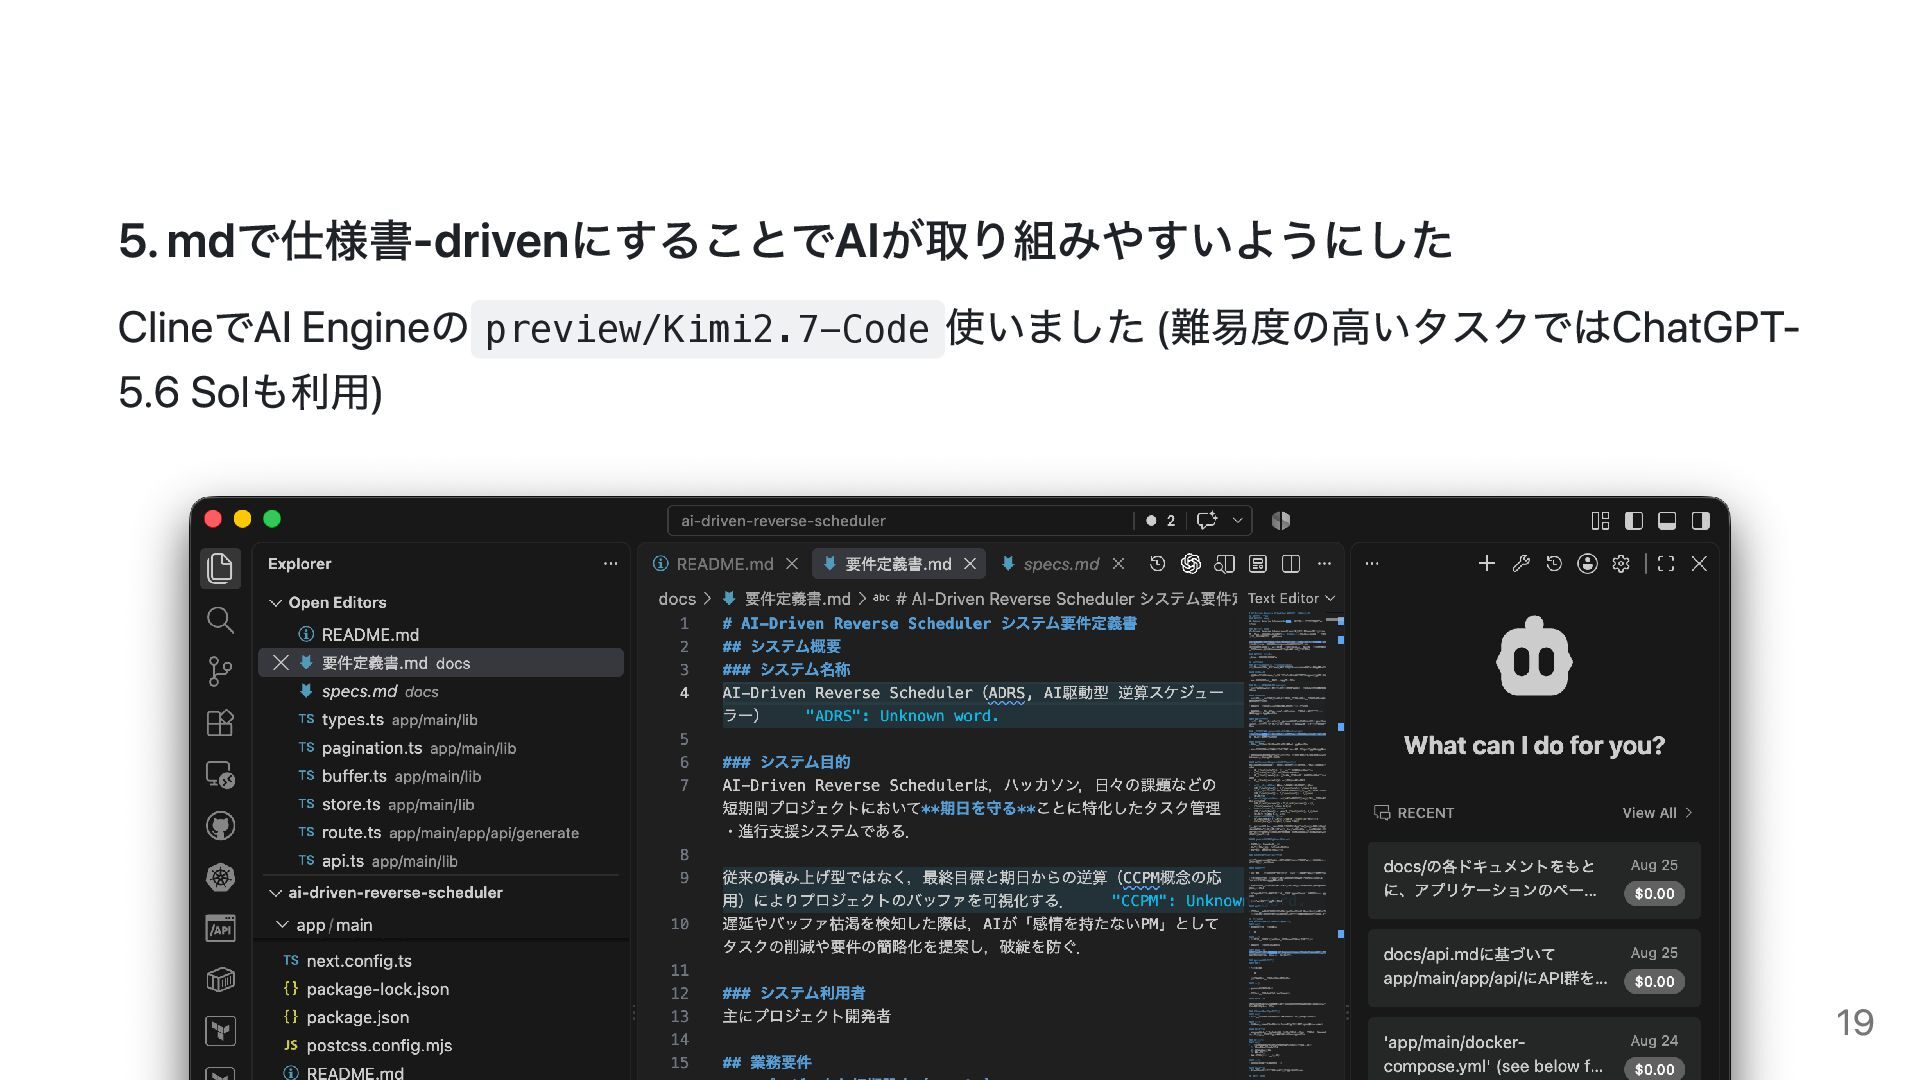Expand the docs breadcrumb
Viewport: 1920px width, 1080px height.
coord(677,599)
